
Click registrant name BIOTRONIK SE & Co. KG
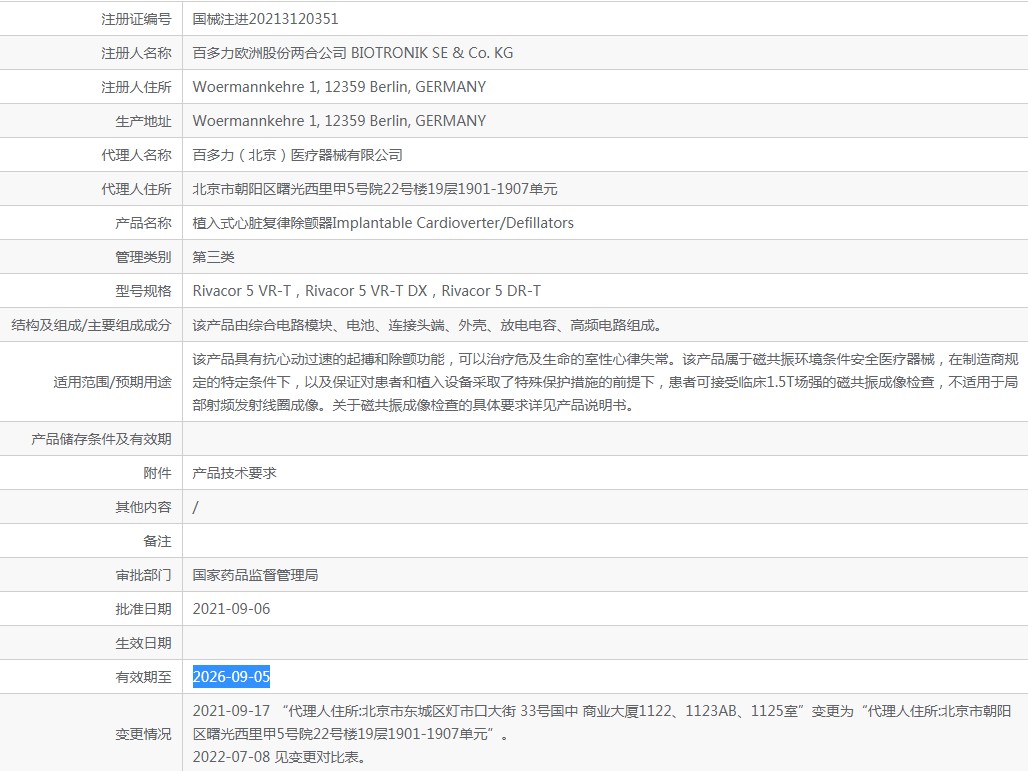tap(432, 53)
